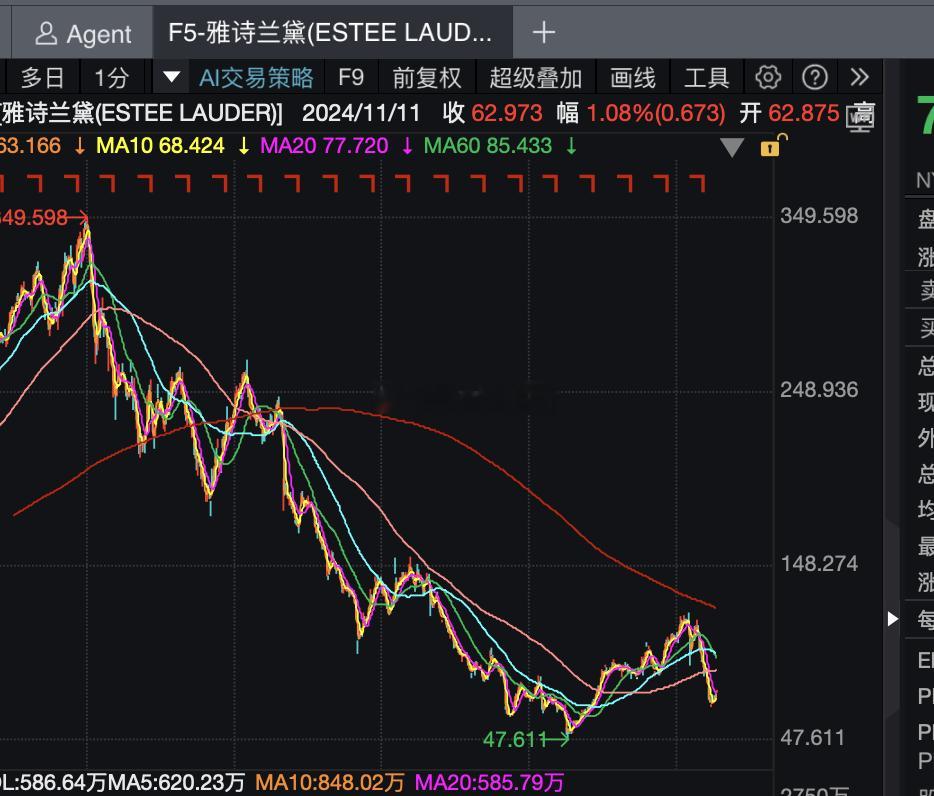
Task: Select the F5-雅诗兰黛 (ESTEE LAUDER) tab
Action: point(332,33)
